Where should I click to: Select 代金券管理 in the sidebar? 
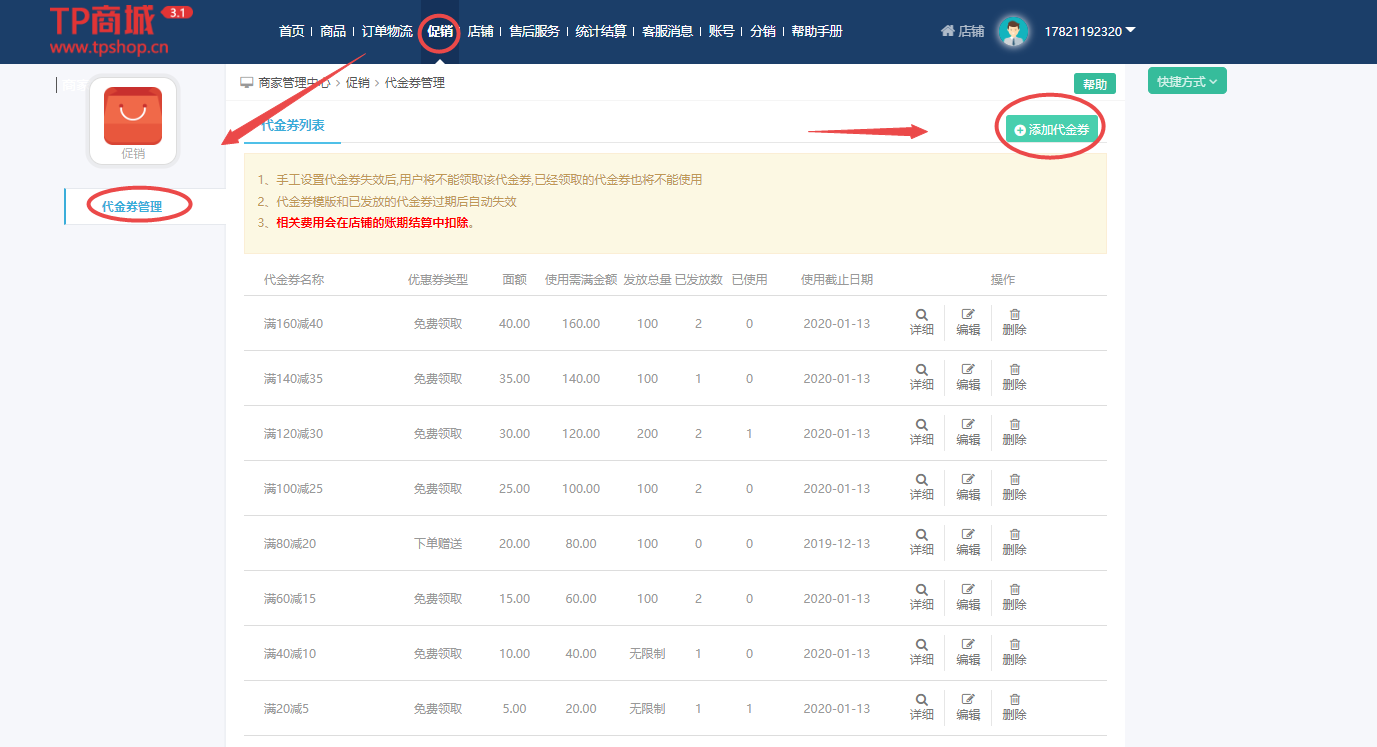[132, 205]
